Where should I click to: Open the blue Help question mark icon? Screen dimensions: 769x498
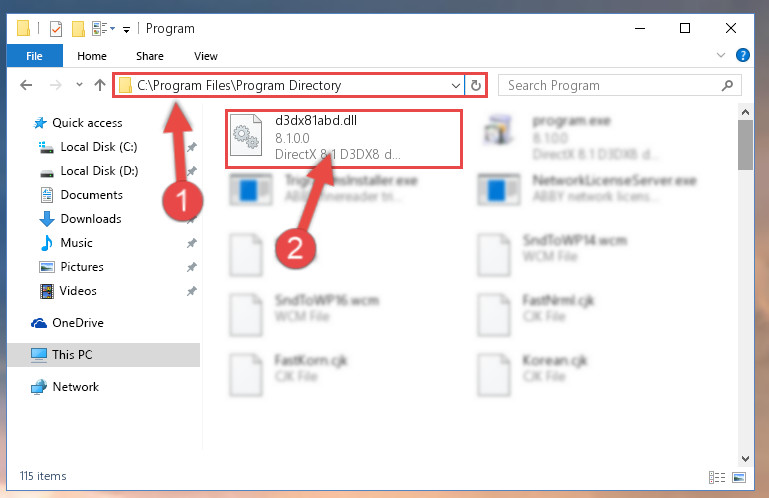coord(743,55)
